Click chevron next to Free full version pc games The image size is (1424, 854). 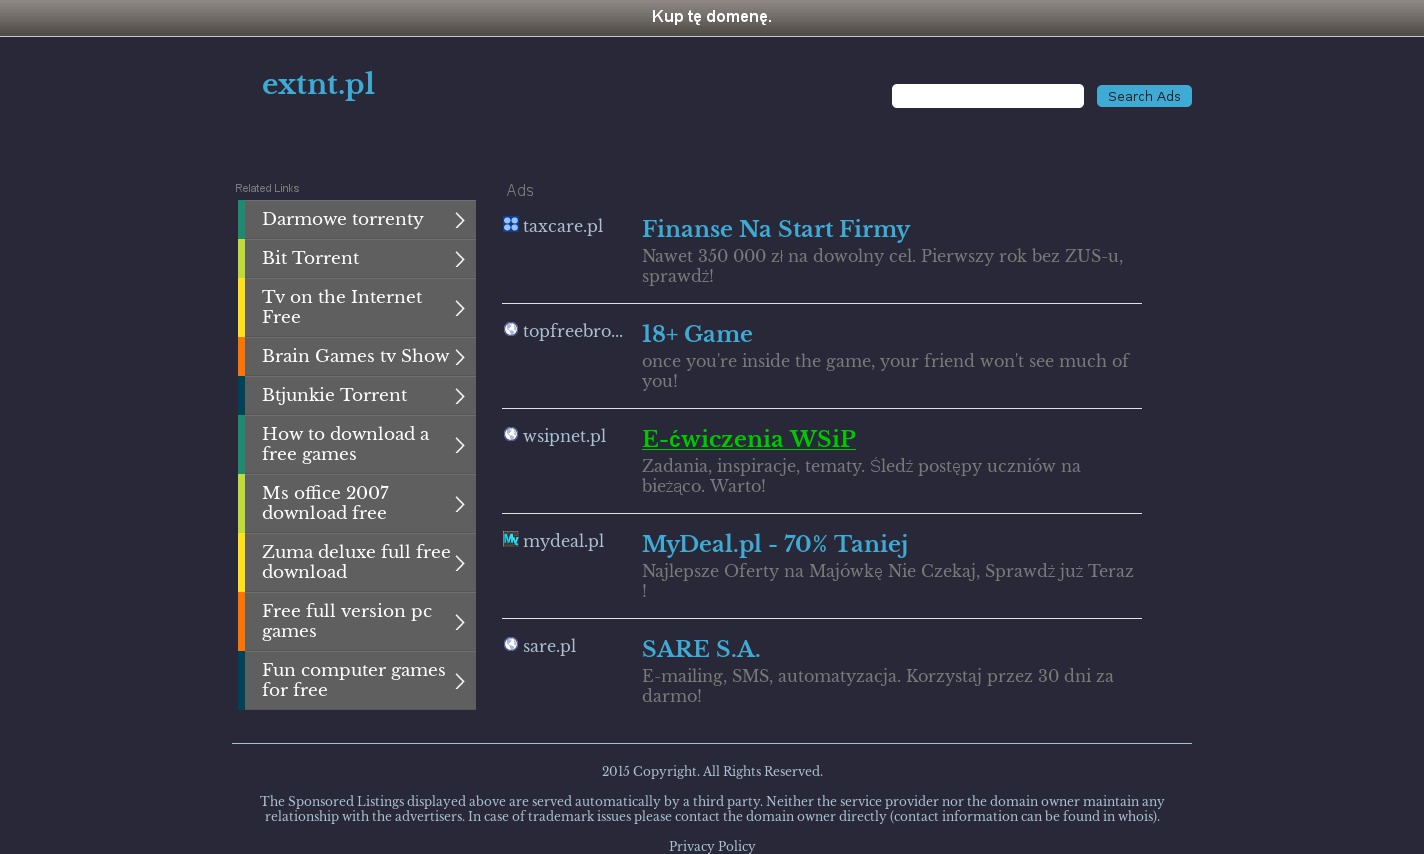coord(460,622)
